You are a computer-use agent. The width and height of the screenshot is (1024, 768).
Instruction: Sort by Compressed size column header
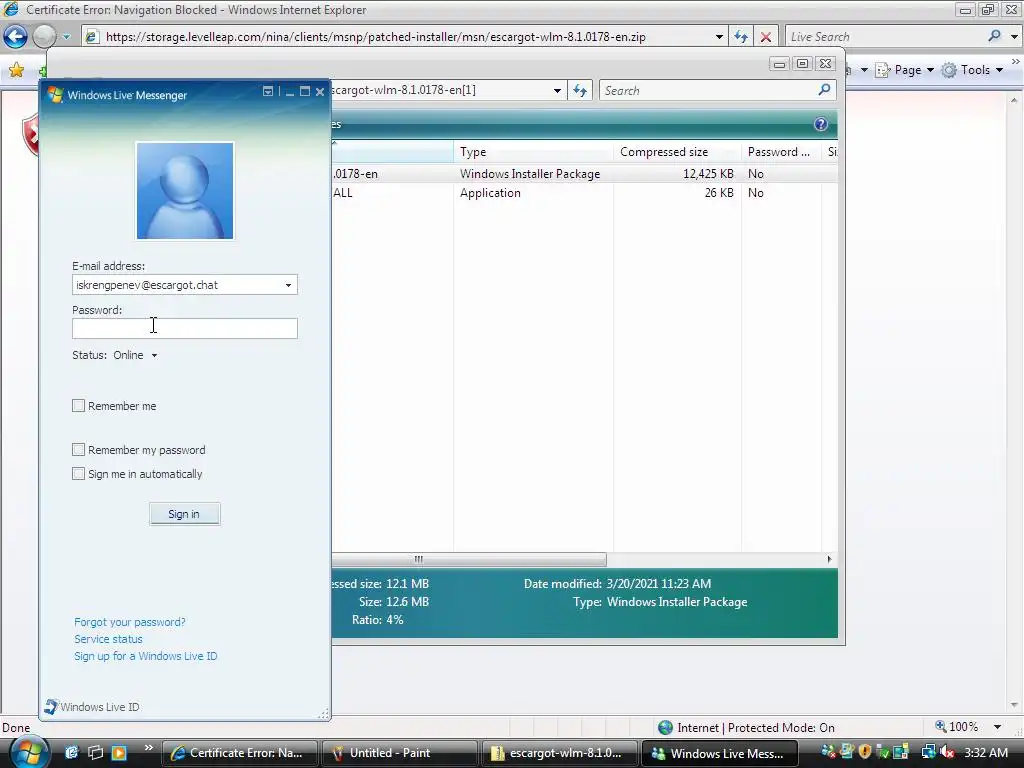677,152
